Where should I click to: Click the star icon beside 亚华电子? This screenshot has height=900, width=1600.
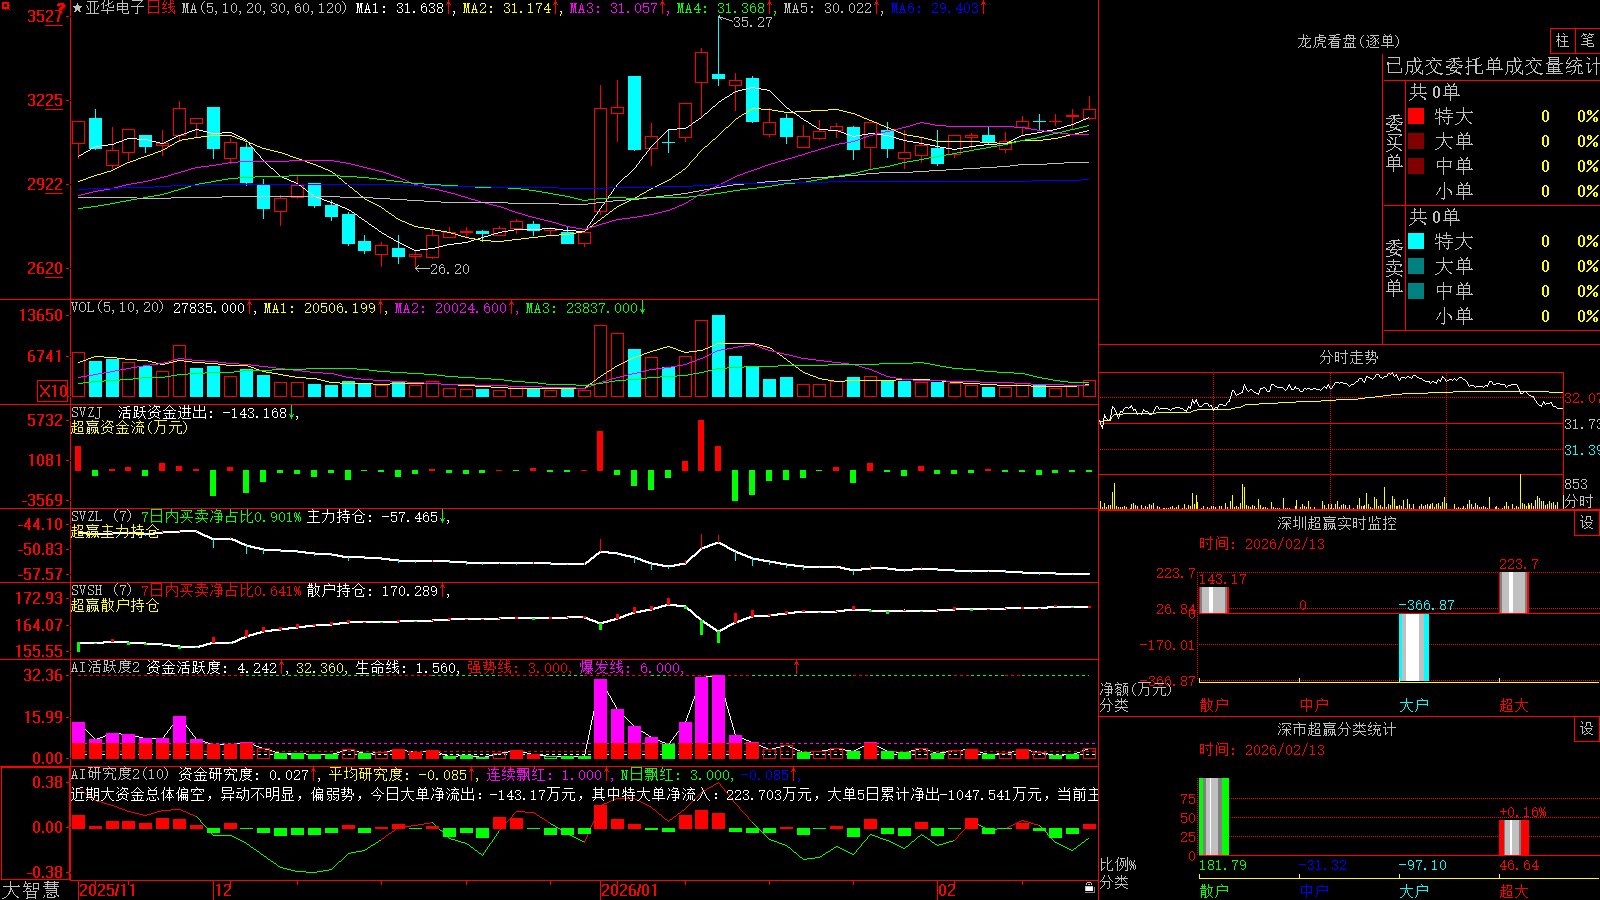(78, 8)
